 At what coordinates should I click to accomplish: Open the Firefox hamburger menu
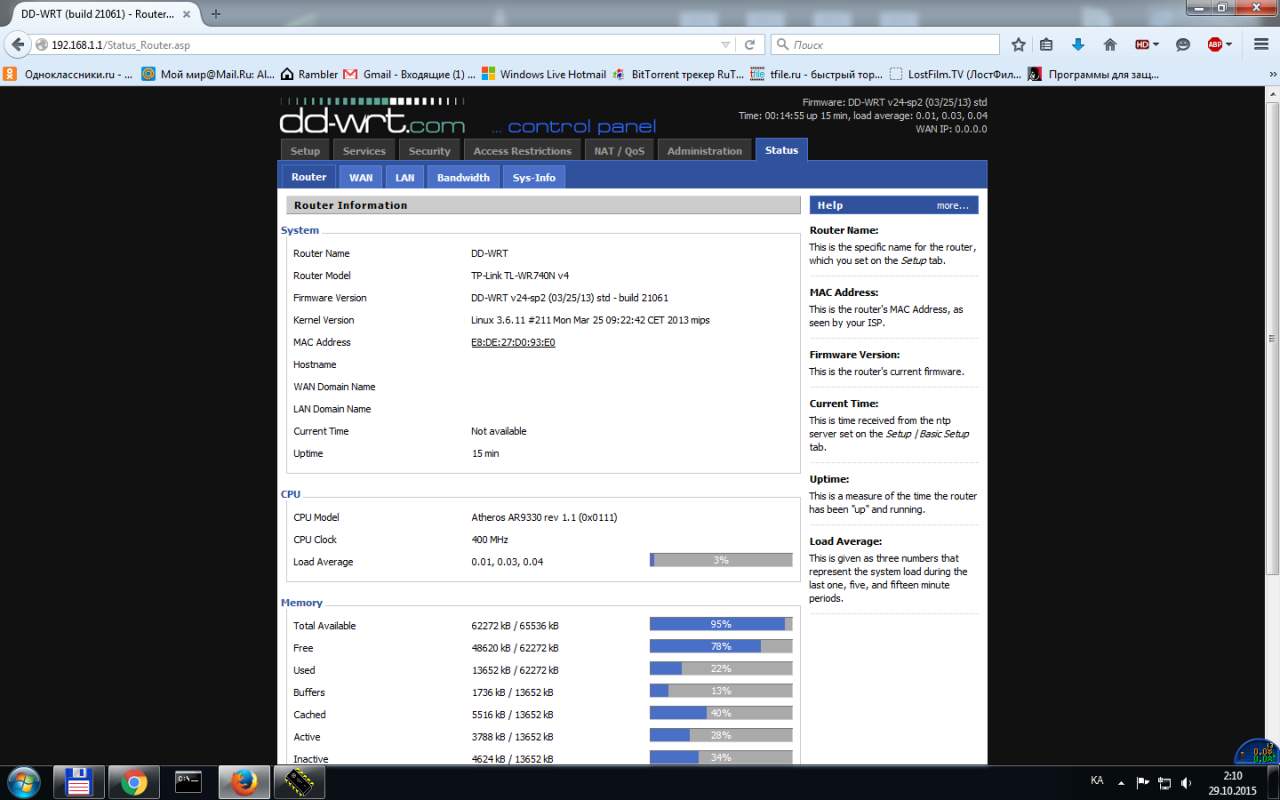[x=1261, y=45]
